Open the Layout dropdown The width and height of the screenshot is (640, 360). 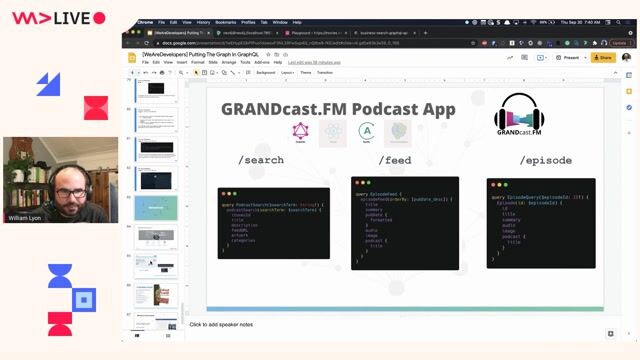tap(287, 73)
